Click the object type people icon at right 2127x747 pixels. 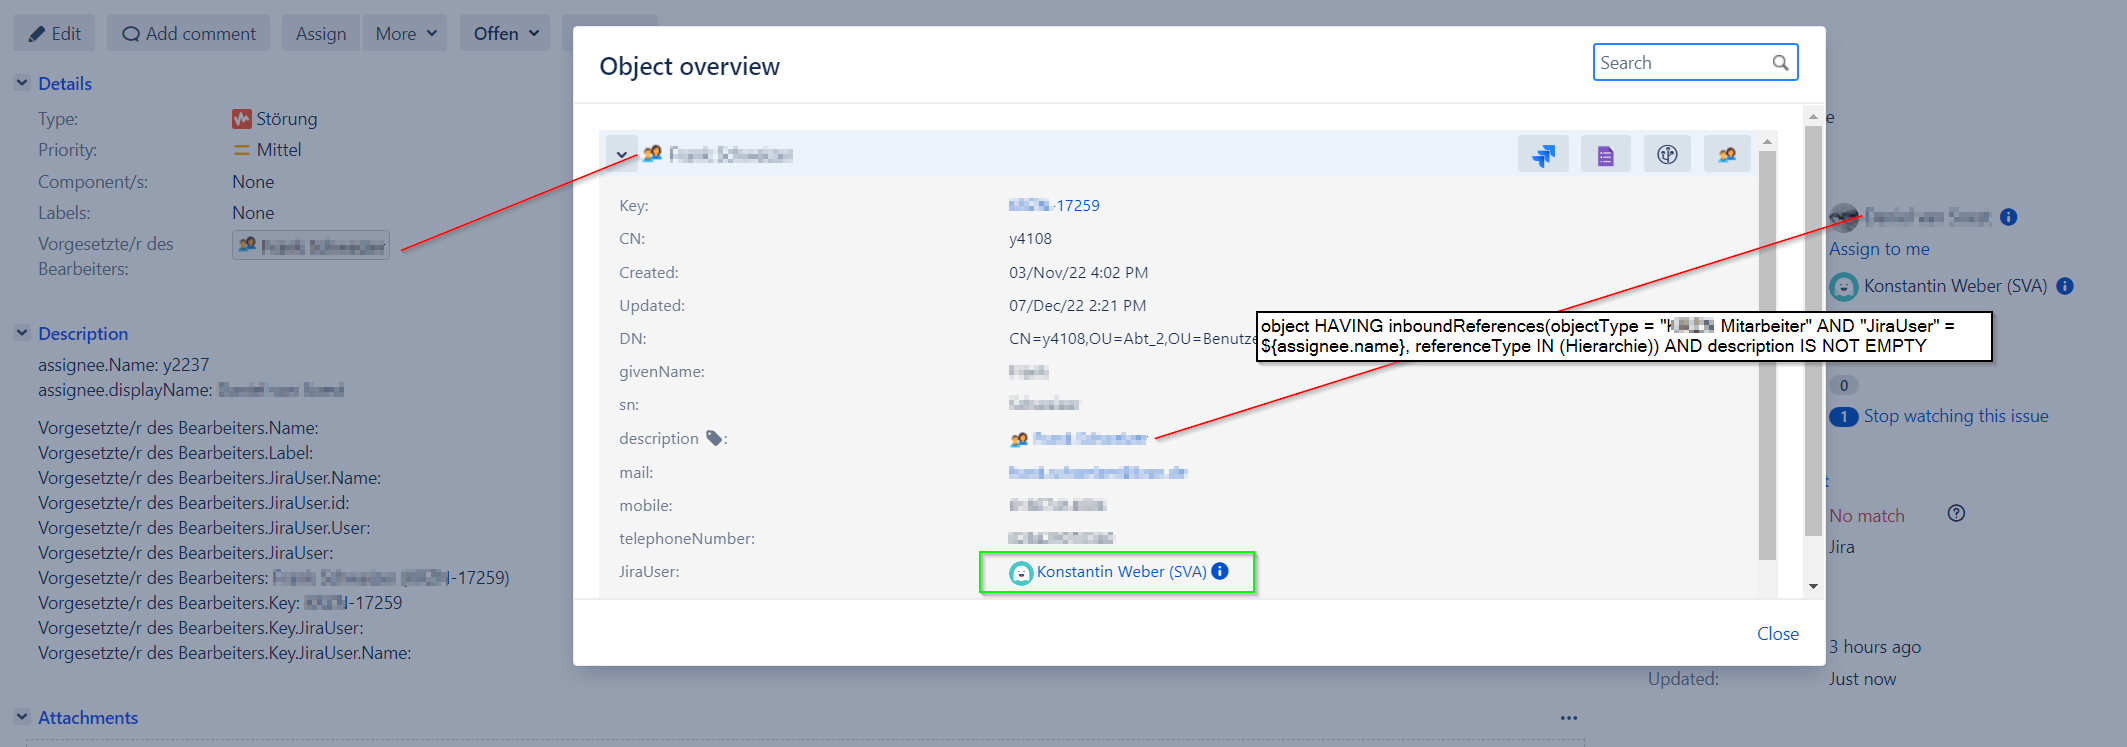1727,155
